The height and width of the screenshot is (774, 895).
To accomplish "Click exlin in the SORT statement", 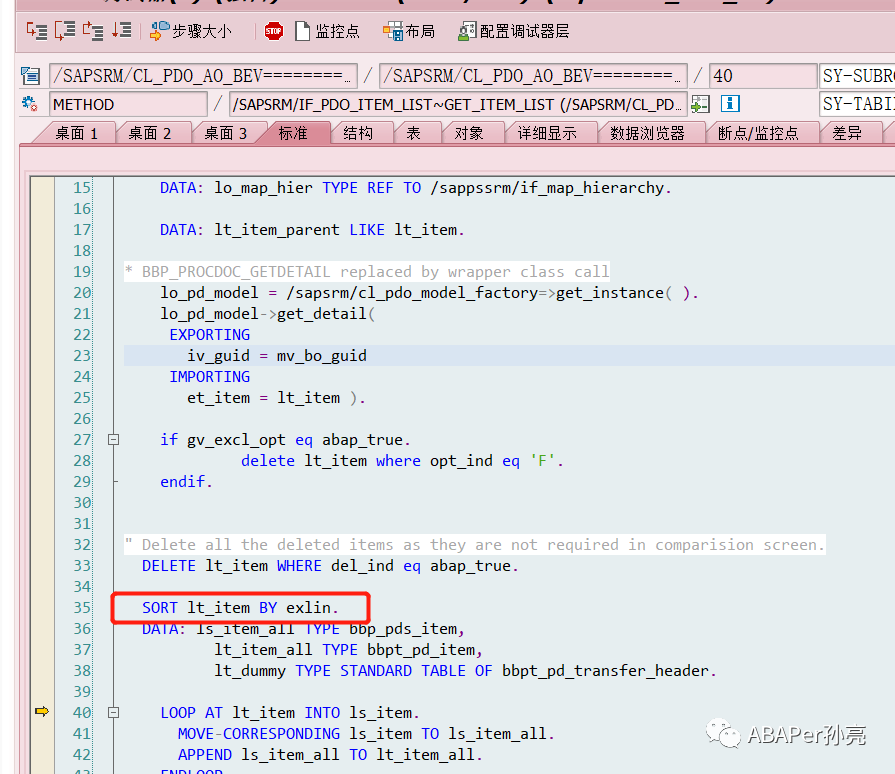I will coord(309,607).
